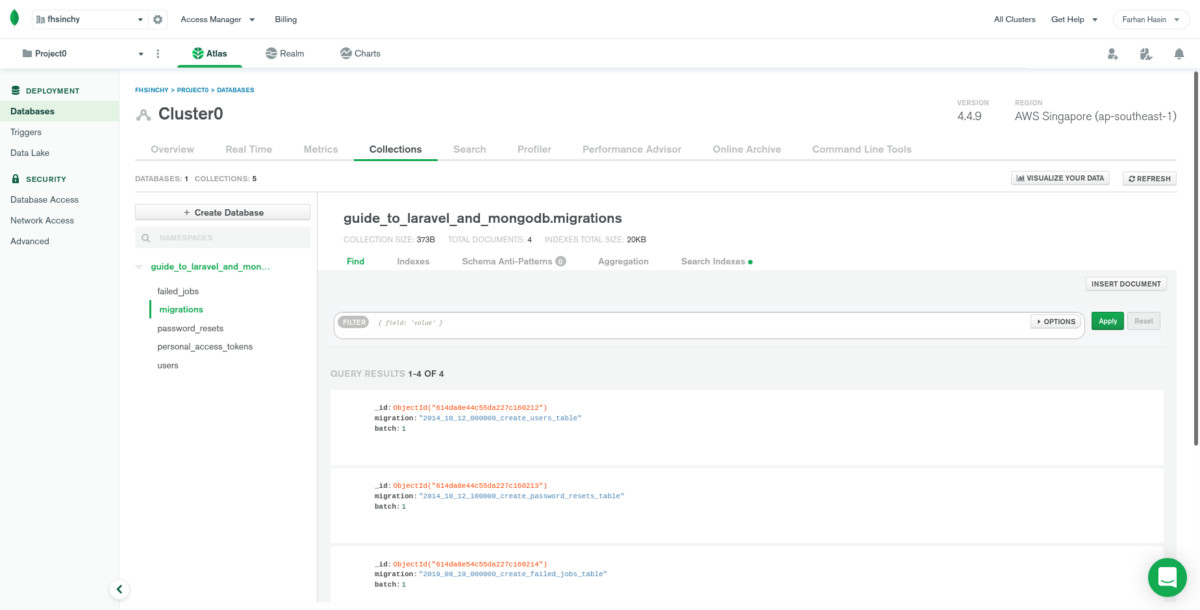
Task: Select the password_resets collection
Action: [190, 328]
